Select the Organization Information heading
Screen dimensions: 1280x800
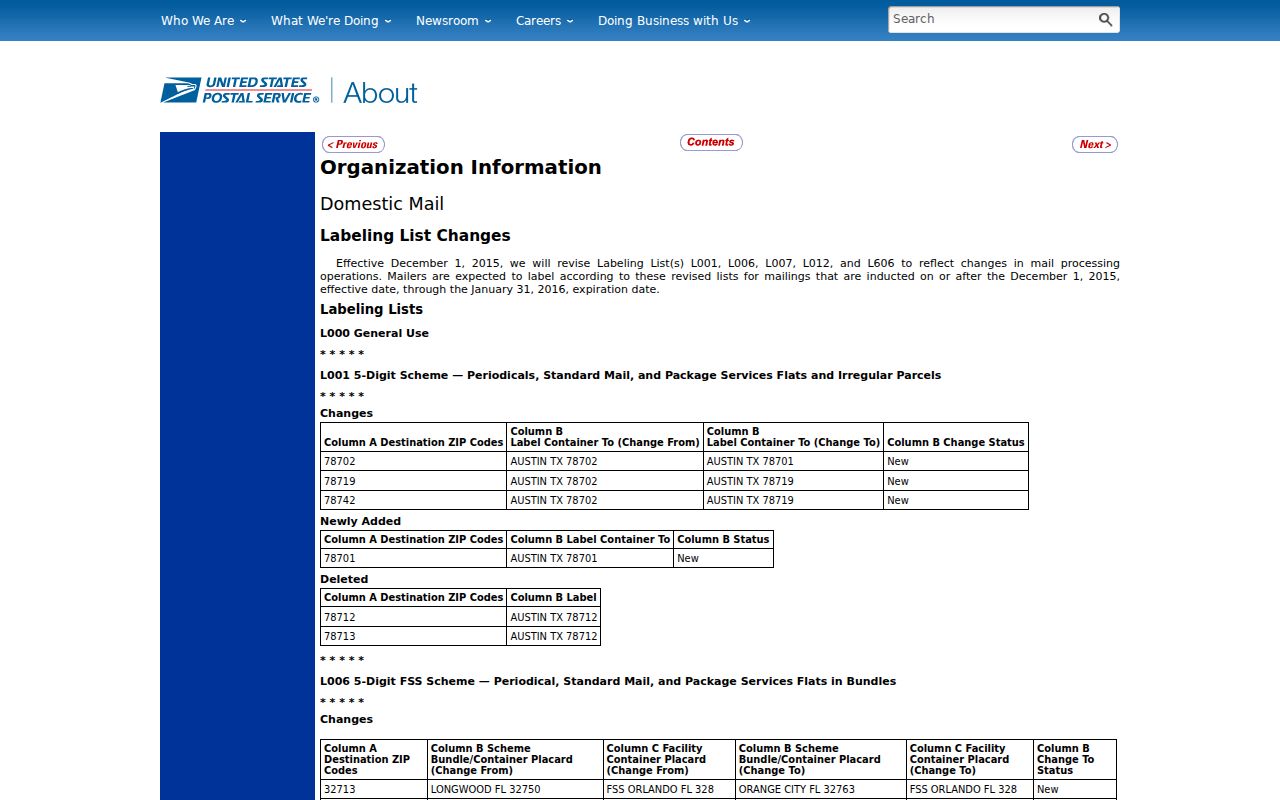461,167
